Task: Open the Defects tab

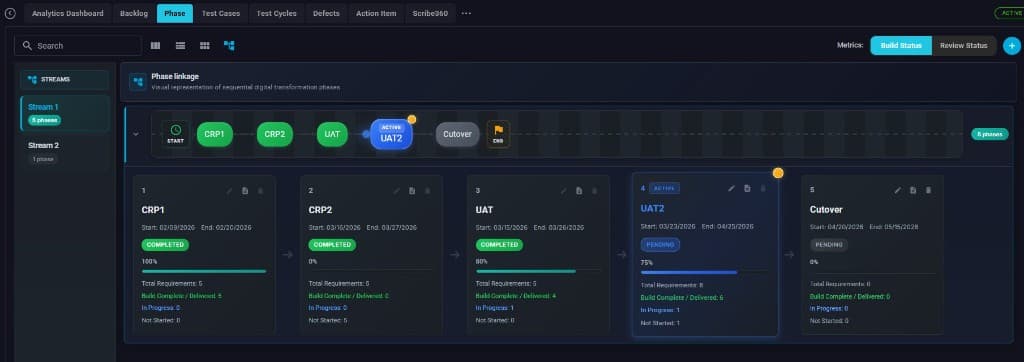Action: tap(327, 13)
